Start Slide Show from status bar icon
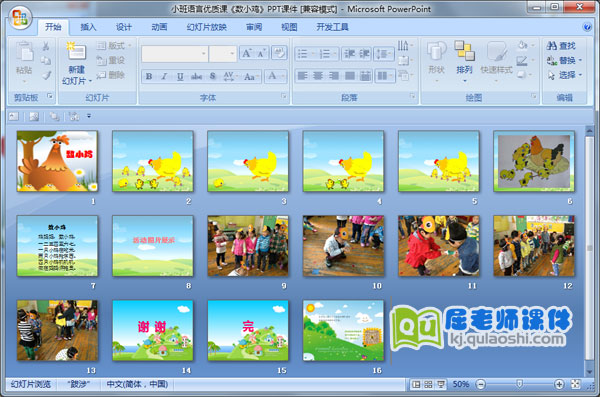Image resolution: width=600 pixels, height=397 pixels. click(441, 384)
